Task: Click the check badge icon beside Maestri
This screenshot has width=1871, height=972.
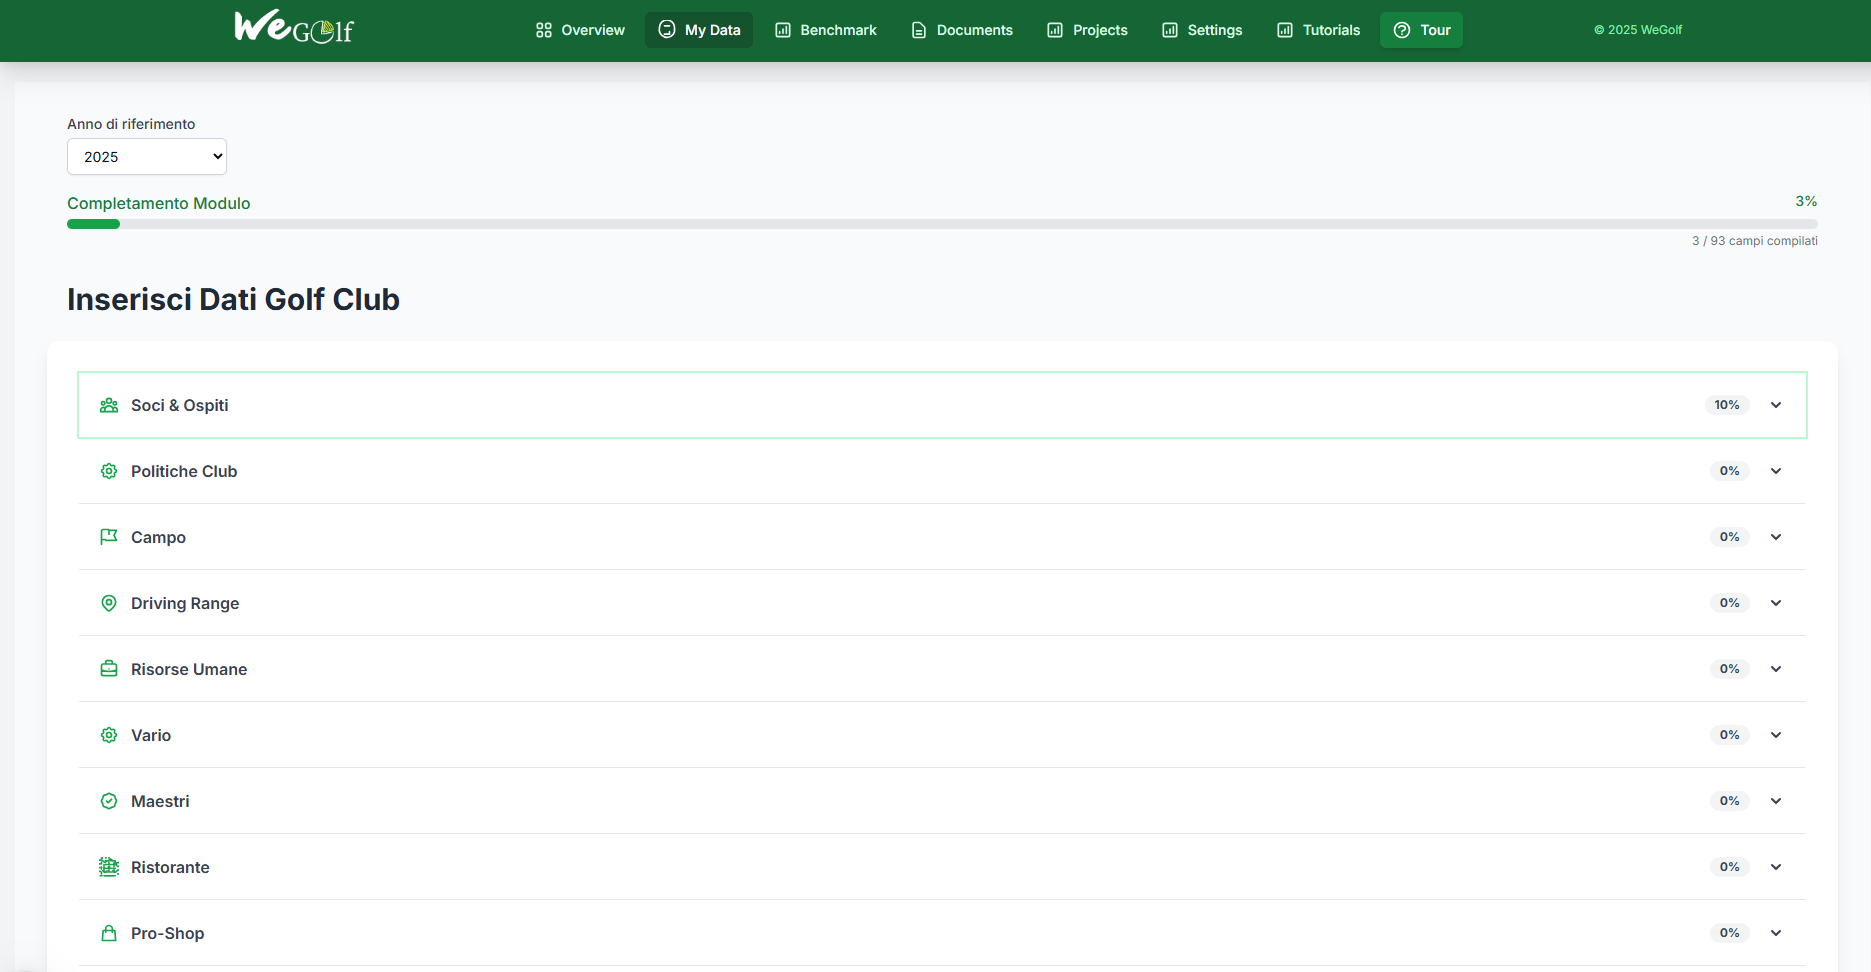Action: coord(109,801)
